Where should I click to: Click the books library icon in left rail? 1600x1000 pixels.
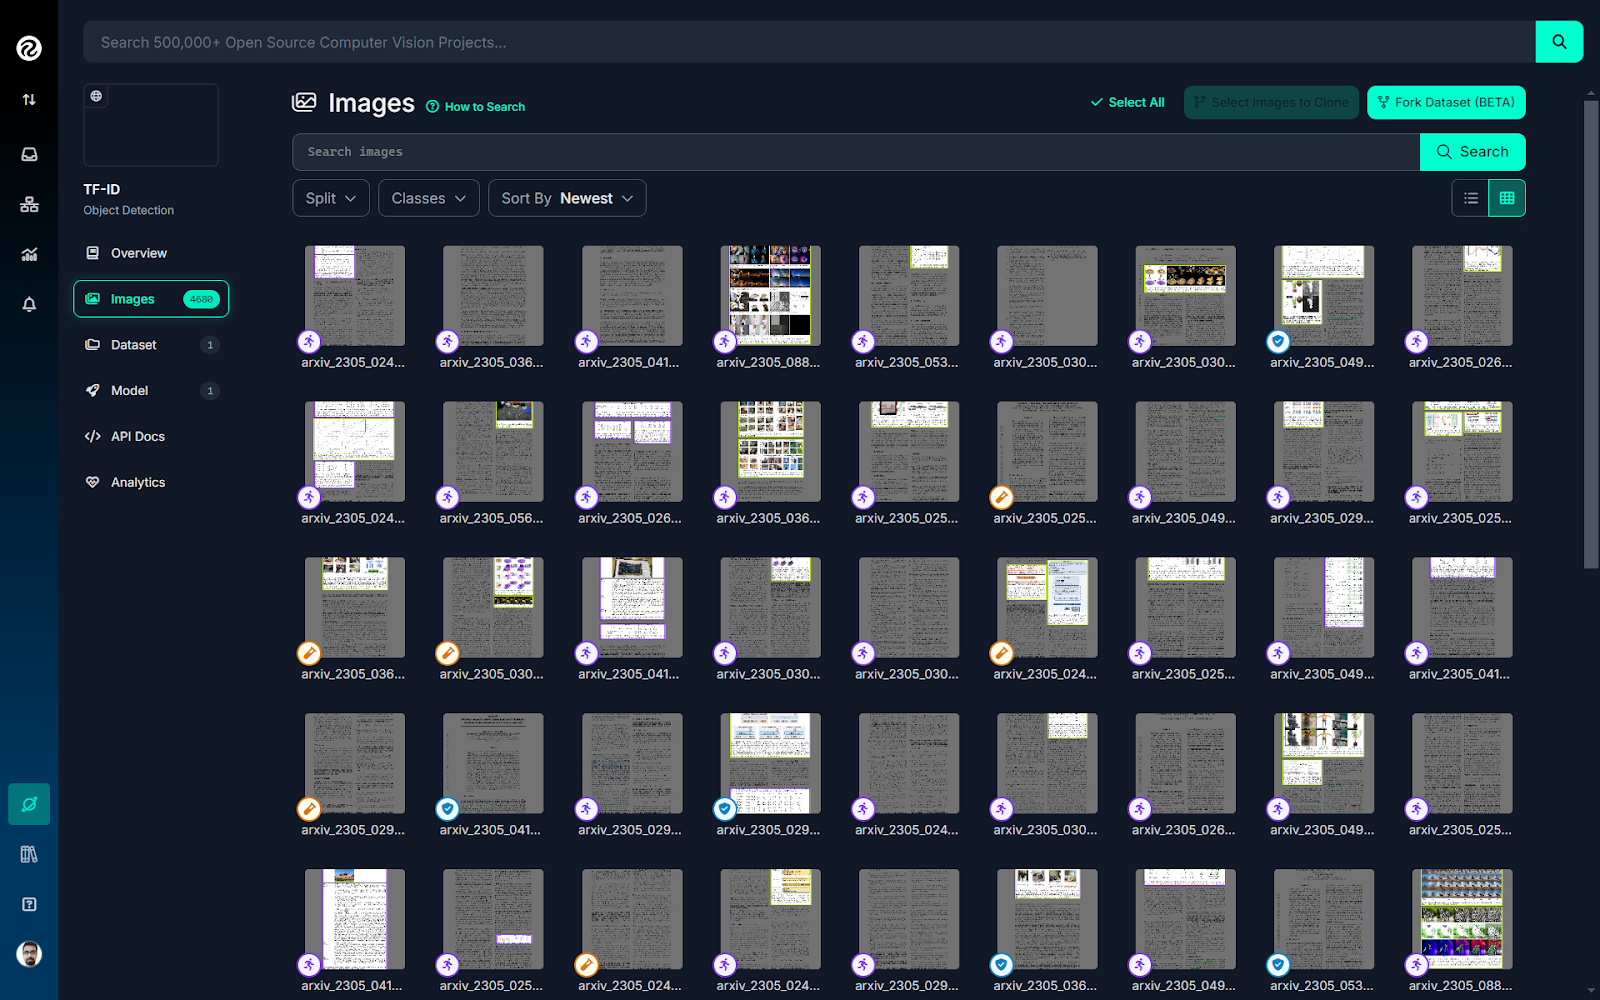click(29, 854)
